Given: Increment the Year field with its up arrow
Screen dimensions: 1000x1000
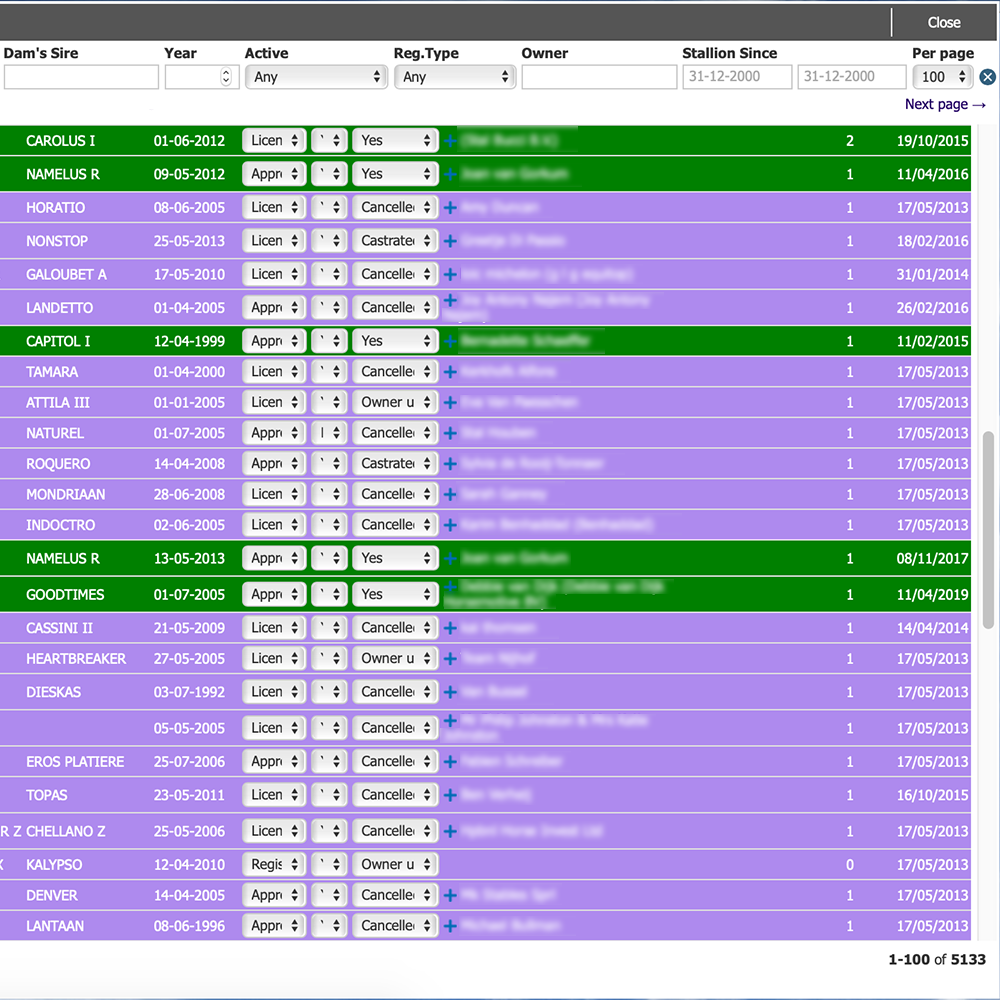Looking at the screenshot, I should point(227,71).
